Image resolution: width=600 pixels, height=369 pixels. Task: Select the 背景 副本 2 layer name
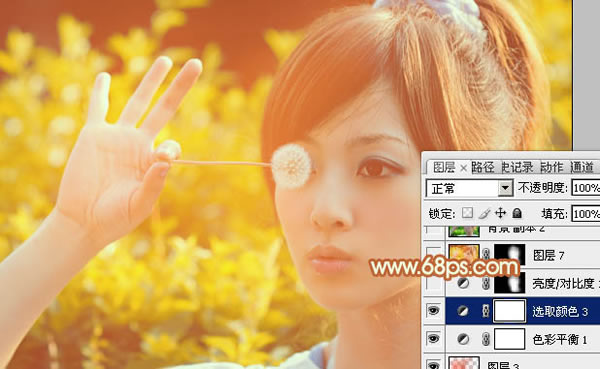(x=516, y=230)
